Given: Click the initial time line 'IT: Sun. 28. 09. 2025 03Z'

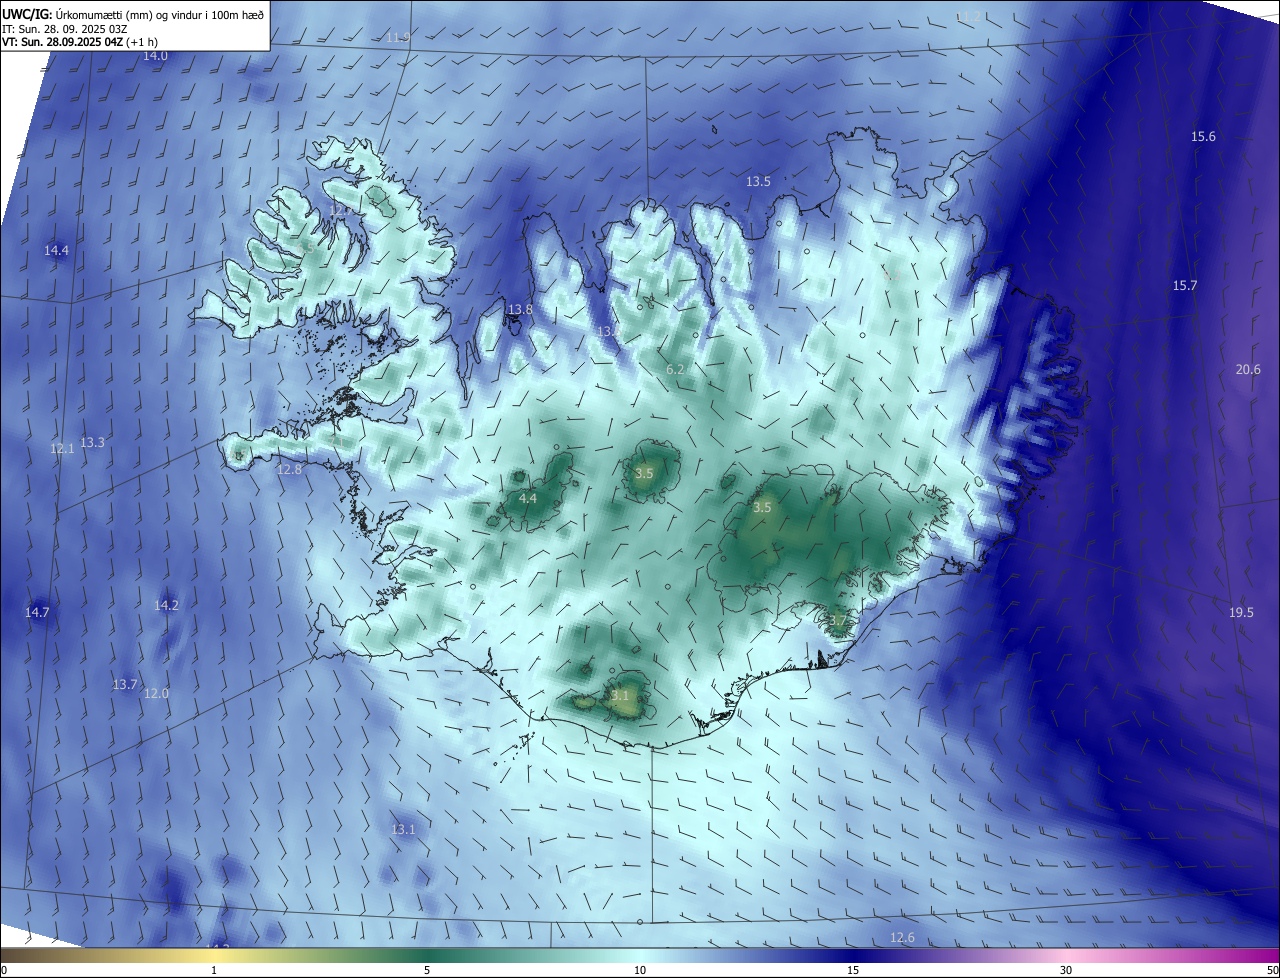Looking at the screenshot, I should 65,29.
